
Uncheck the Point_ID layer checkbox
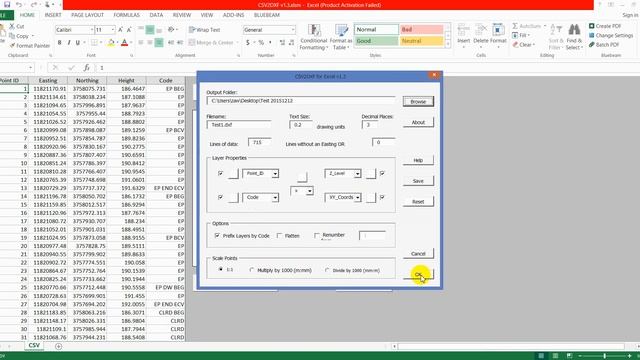pos(220,173)
